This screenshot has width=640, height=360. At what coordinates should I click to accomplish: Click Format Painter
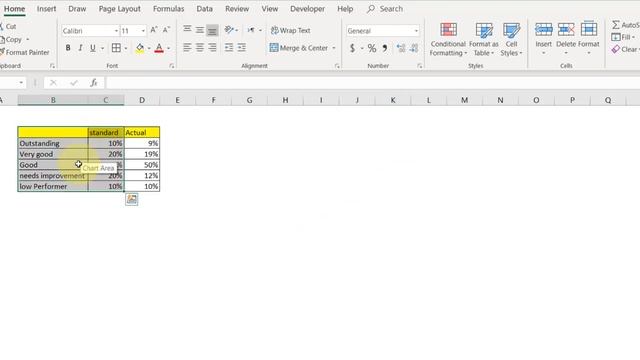pyautogui.click(x=25, y=52)
